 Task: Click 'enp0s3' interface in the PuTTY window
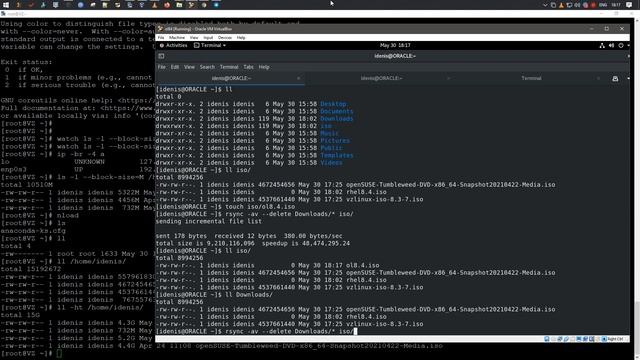tap(13, 169)
